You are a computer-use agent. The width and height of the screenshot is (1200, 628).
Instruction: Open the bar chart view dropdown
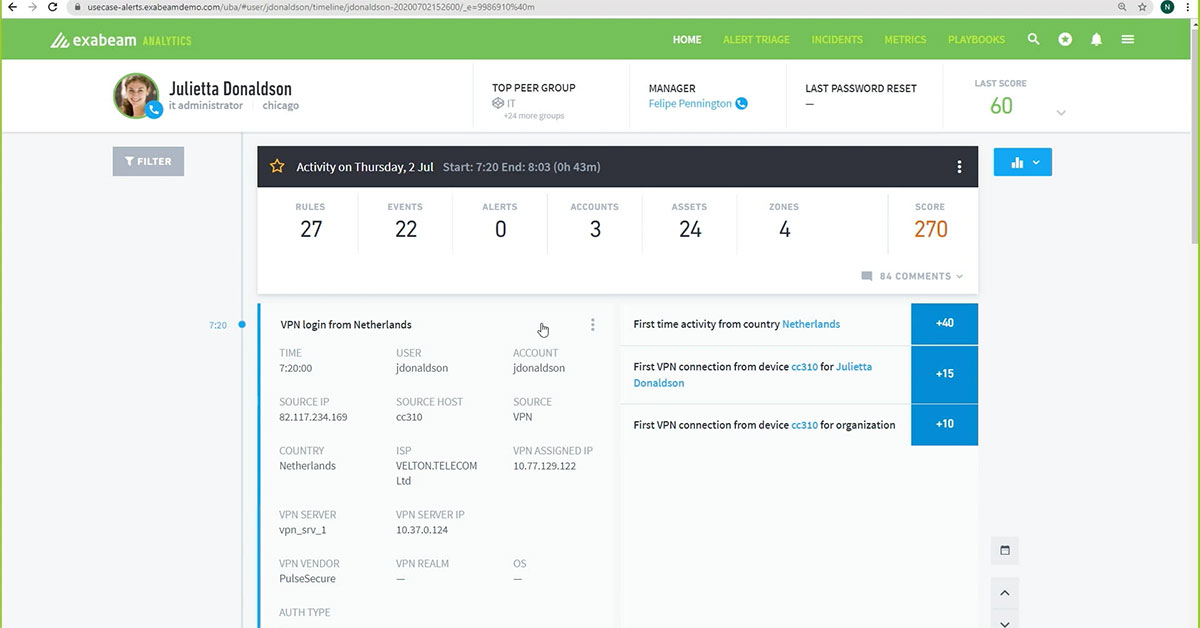[x=1022, y=162]
